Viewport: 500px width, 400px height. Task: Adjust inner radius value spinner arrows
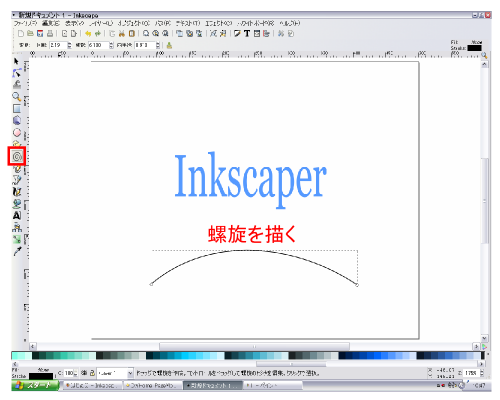coord(158,45)
